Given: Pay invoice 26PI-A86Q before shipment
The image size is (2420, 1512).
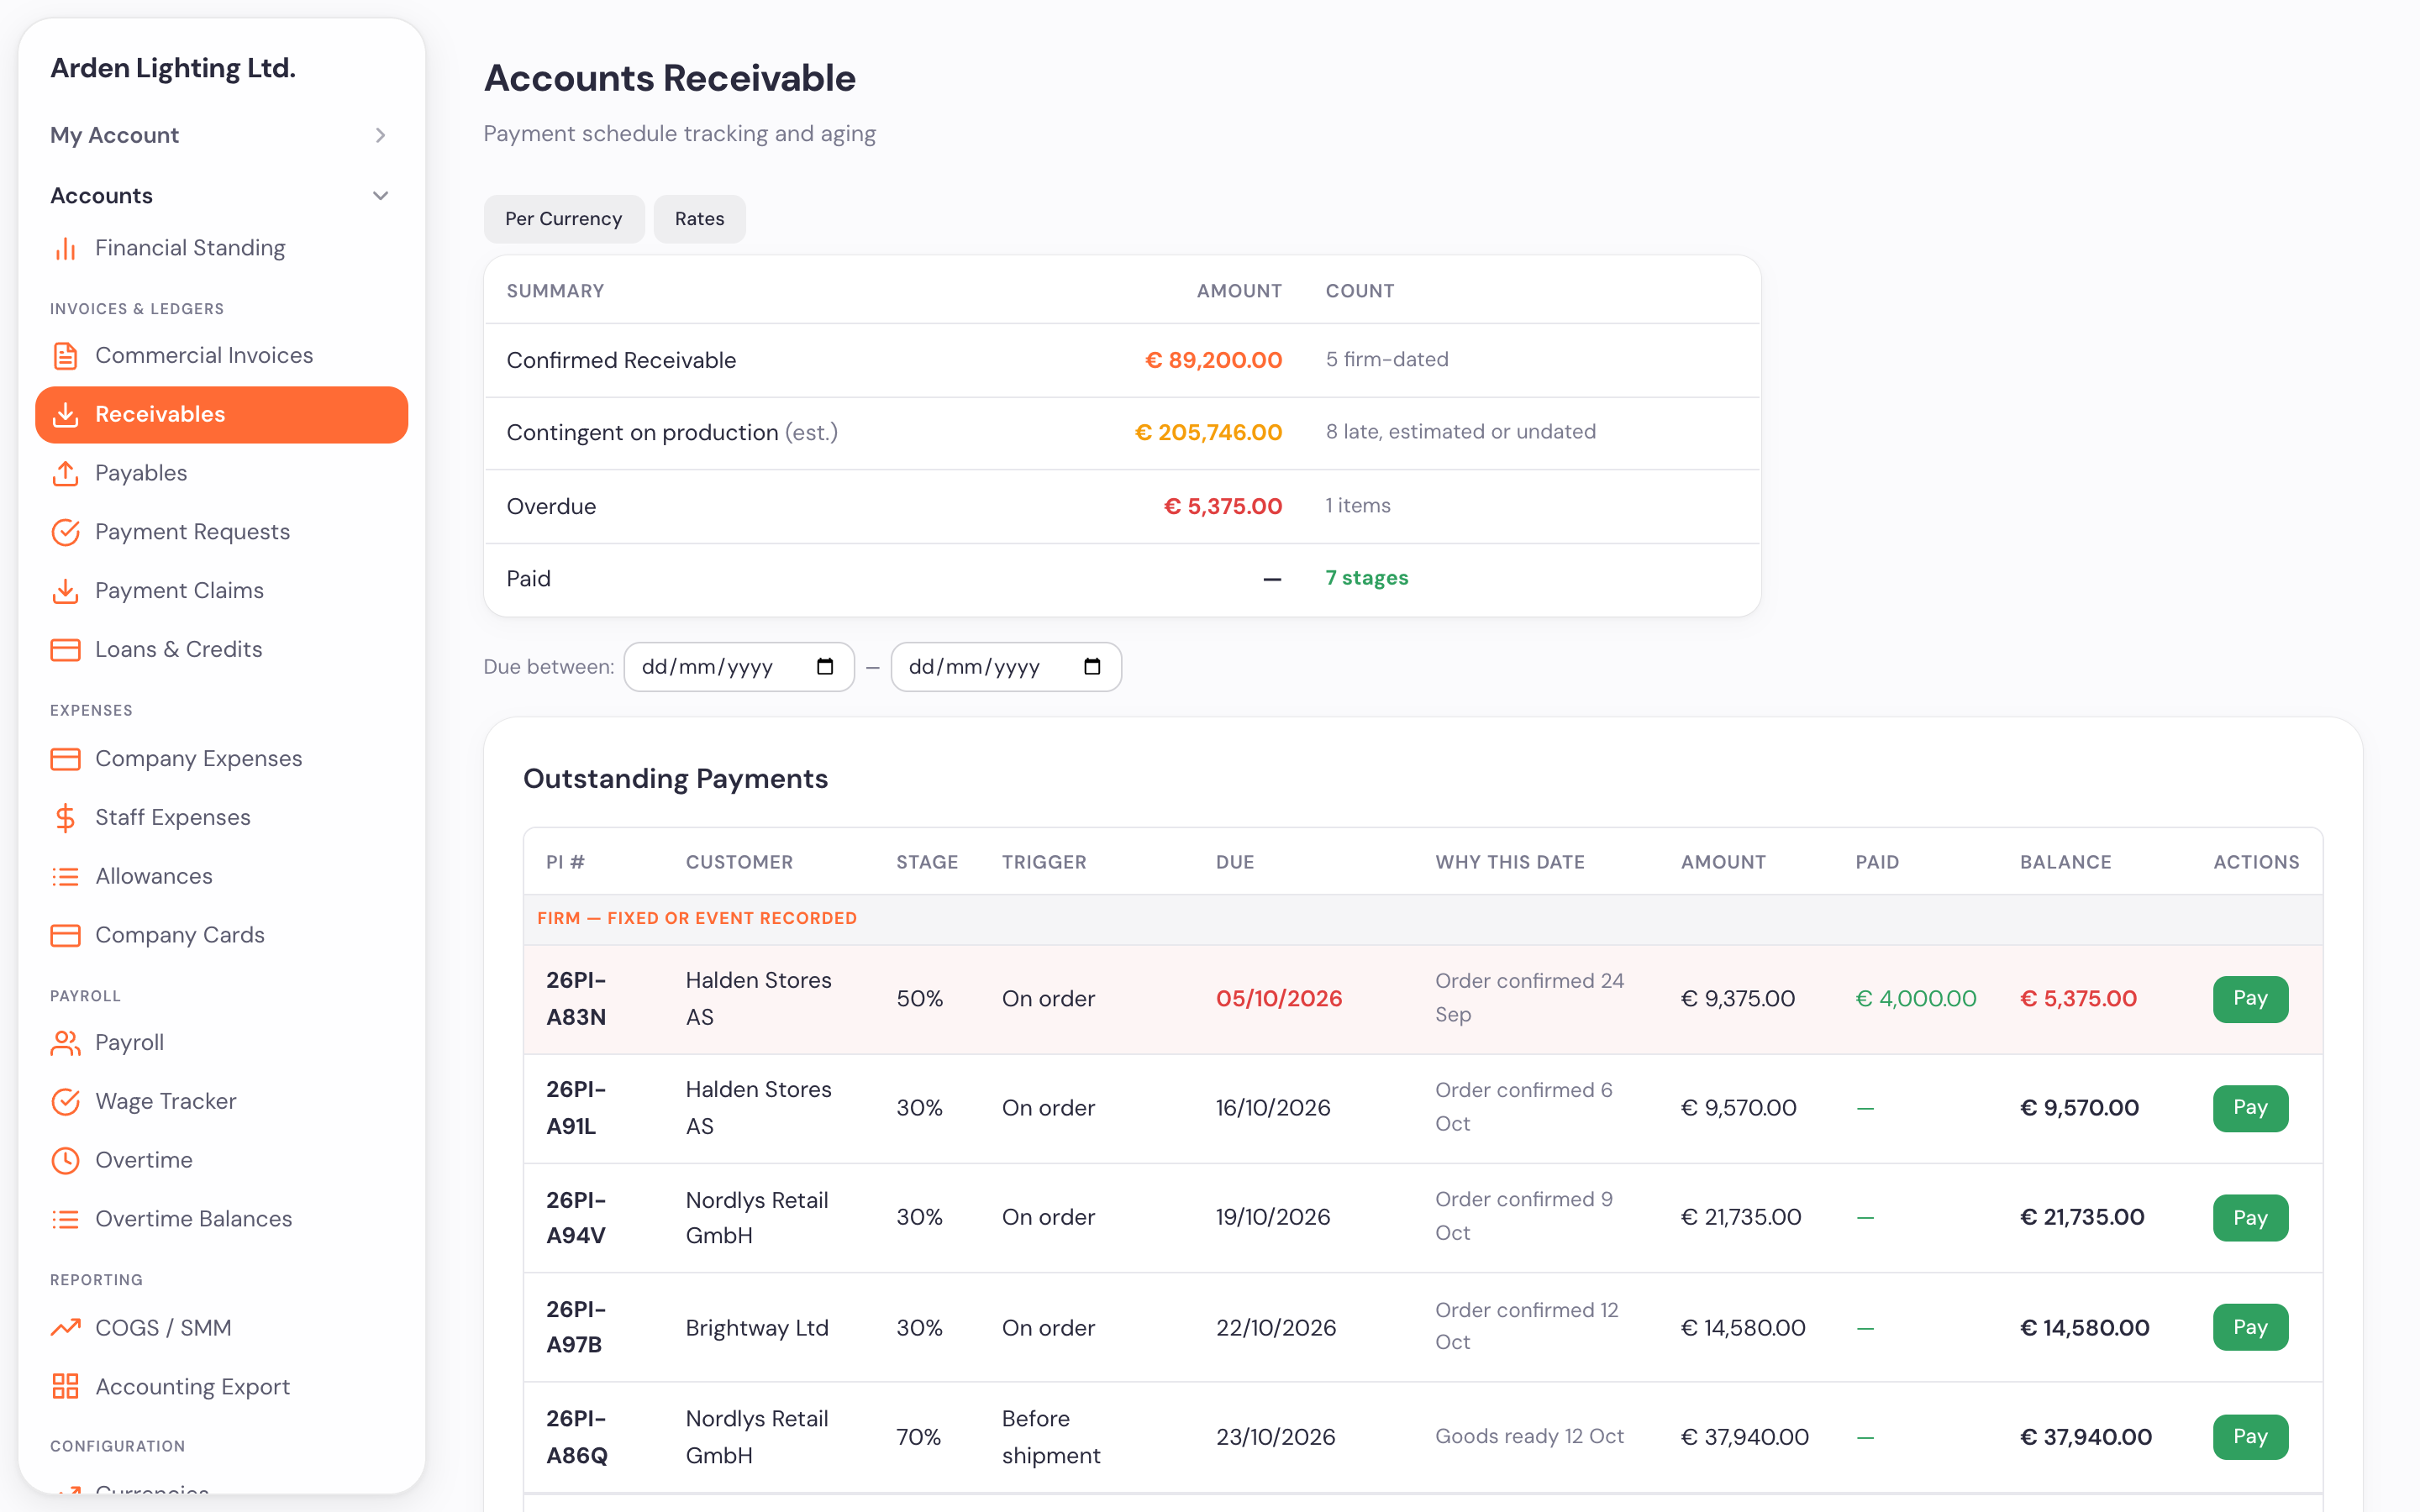Looking at the screenshot, I should (2250, 1437).
